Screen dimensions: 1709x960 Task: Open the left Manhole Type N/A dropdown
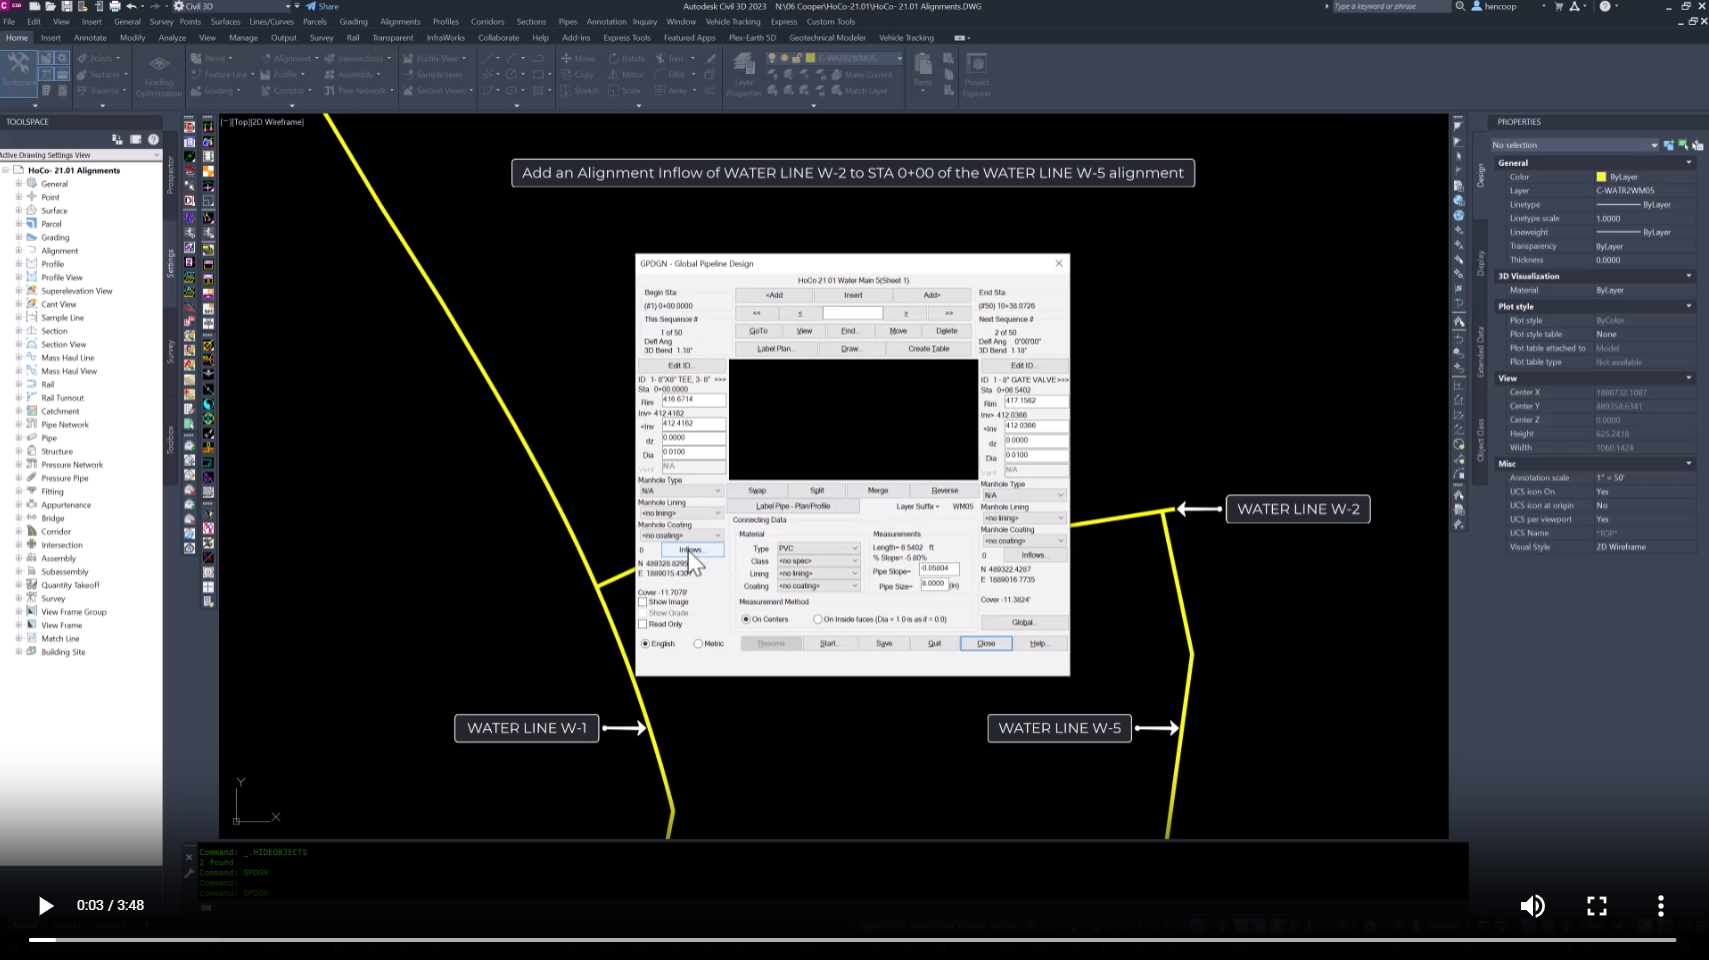(x=681, y=491)
